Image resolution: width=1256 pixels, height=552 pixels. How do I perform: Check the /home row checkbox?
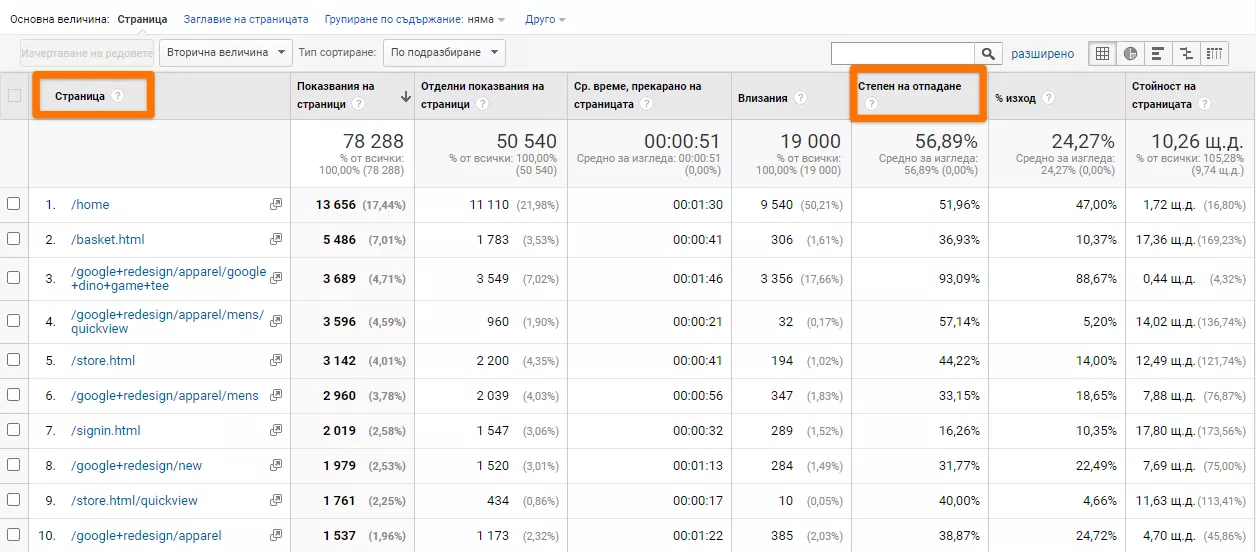[x=14, y=204]
